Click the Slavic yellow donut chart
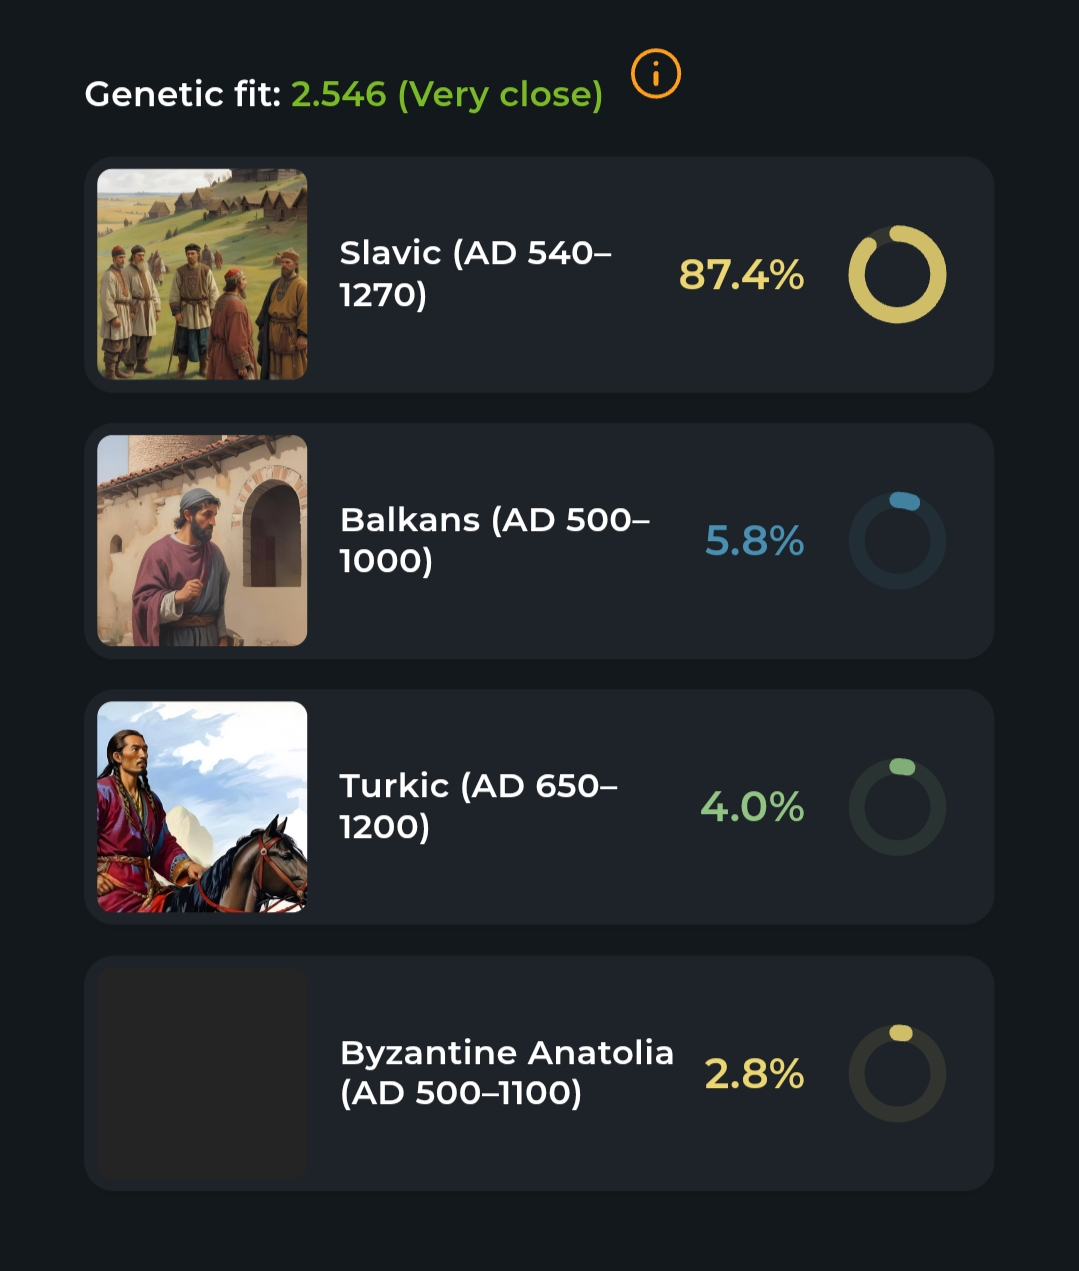The image size is (1079, 1271). tap(897, 274)
